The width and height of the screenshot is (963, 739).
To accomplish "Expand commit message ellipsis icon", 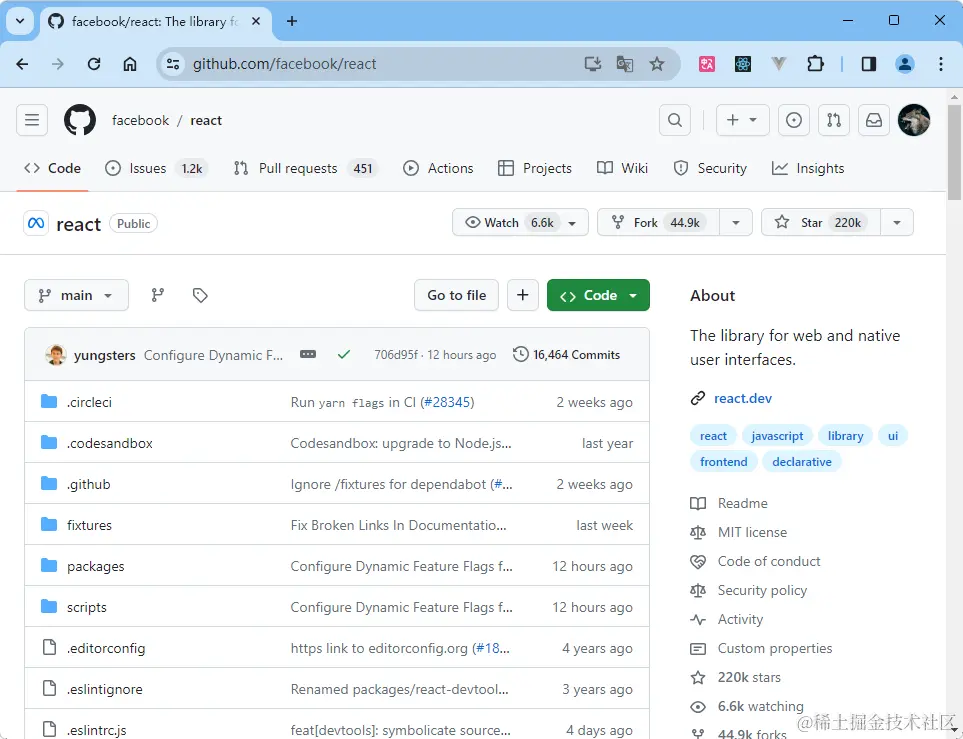I will [x=308, y=354].
